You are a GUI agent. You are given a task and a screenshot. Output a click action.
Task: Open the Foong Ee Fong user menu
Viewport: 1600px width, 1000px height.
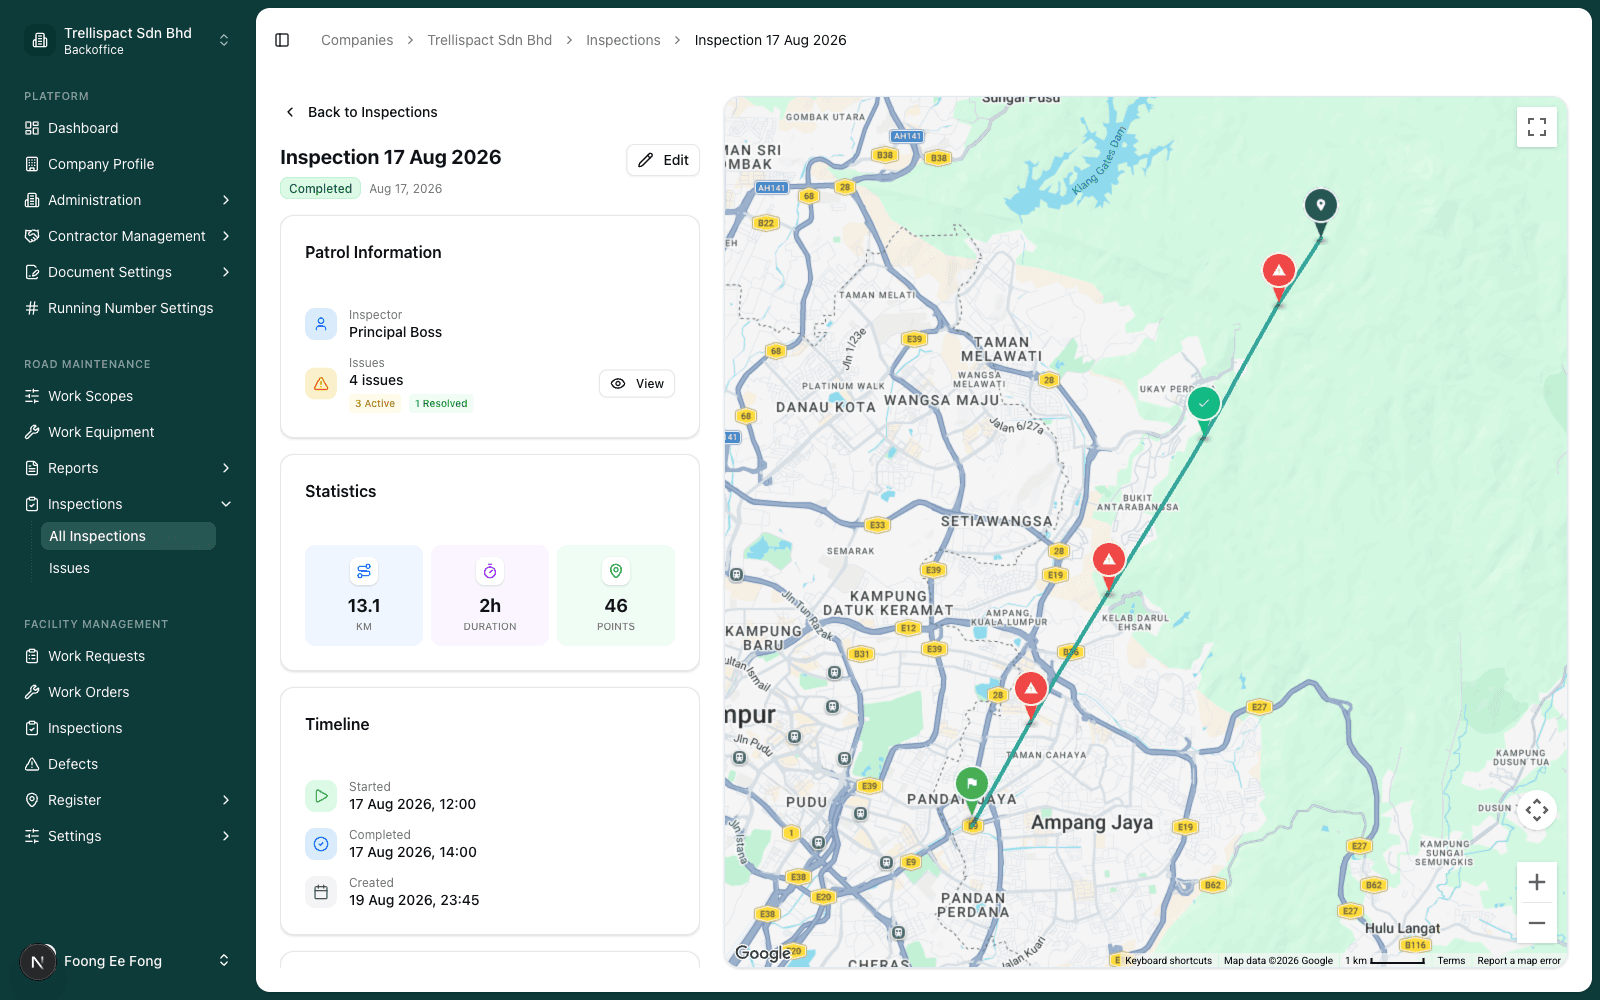pos(128,961)
